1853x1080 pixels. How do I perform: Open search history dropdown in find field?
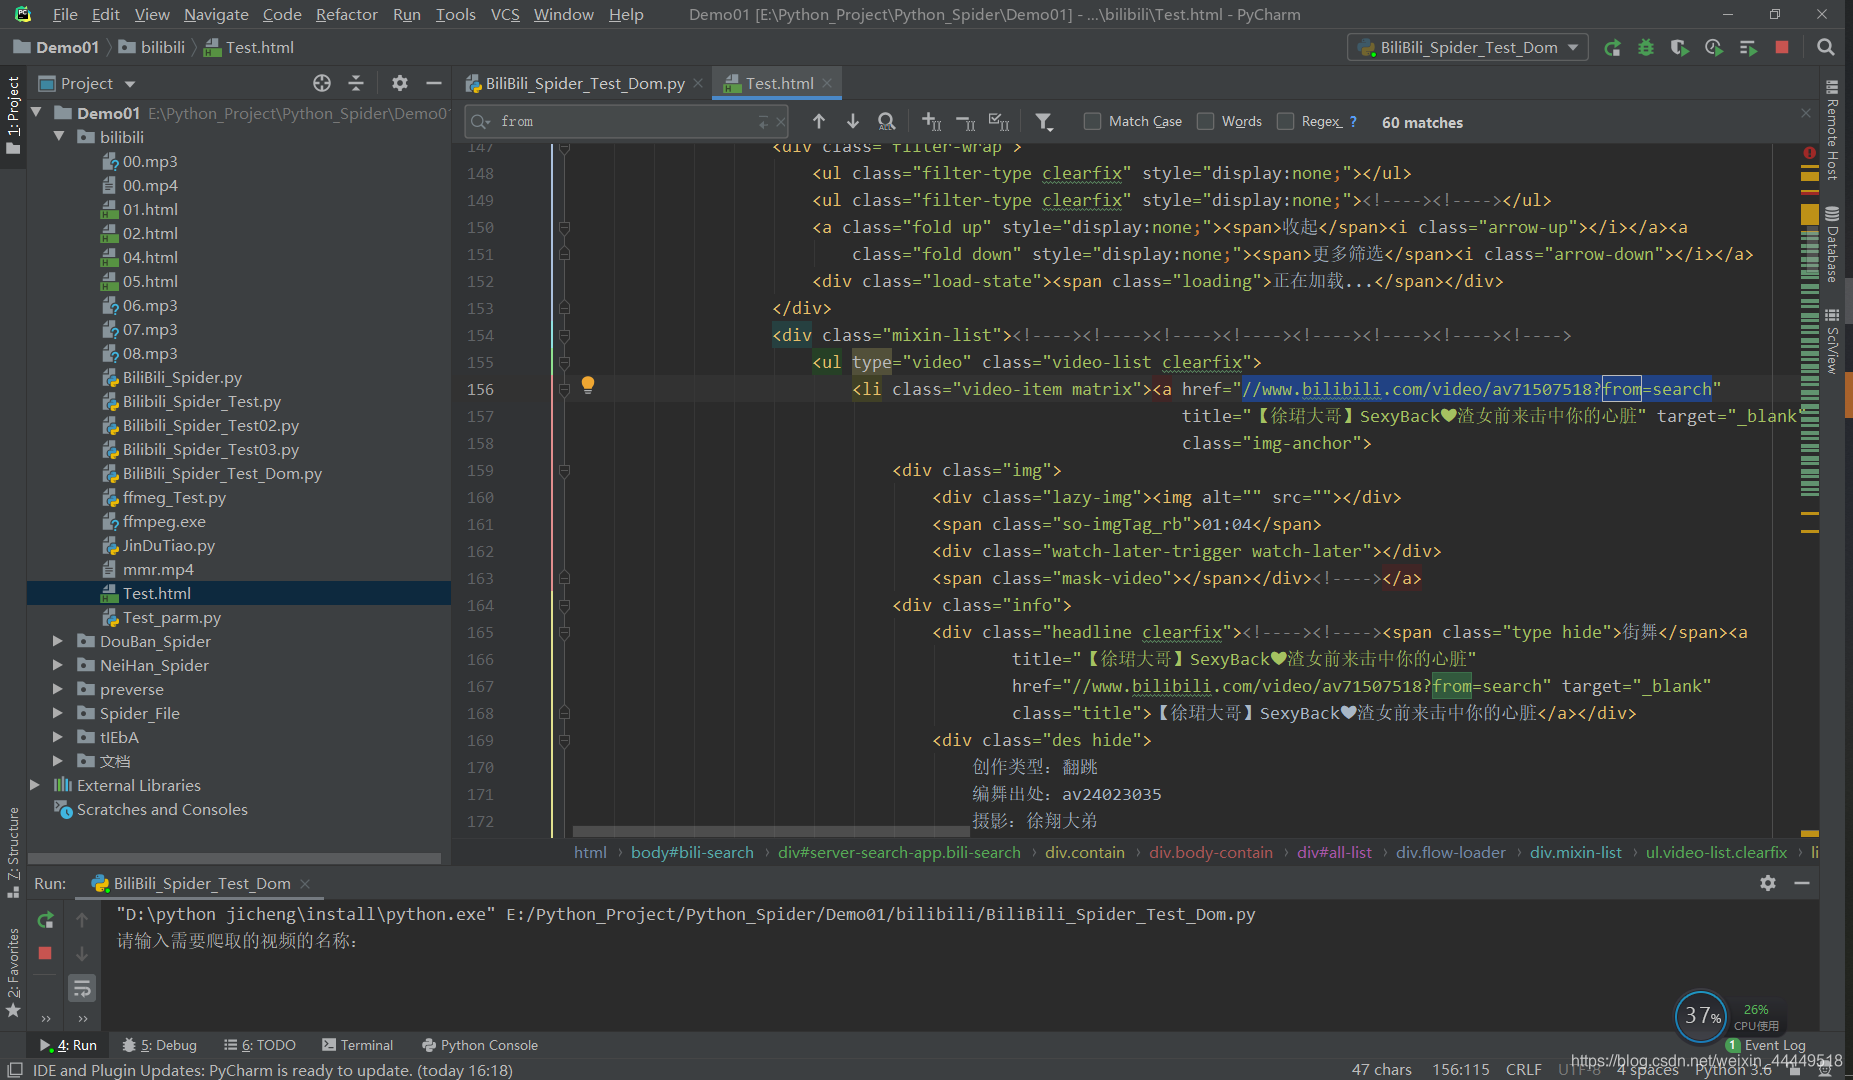(x=481, y=121)
